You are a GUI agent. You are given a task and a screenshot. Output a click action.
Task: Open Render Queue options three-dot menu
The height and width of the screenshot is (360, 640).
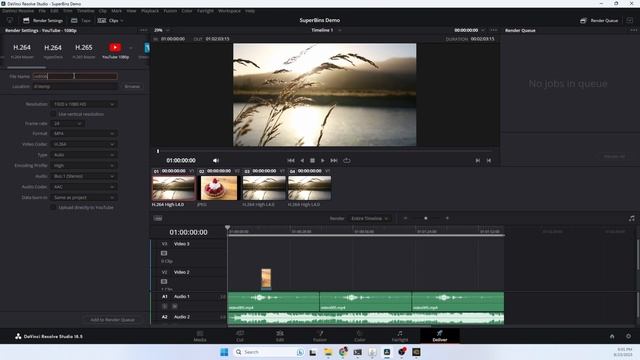(x=633, y=30)
